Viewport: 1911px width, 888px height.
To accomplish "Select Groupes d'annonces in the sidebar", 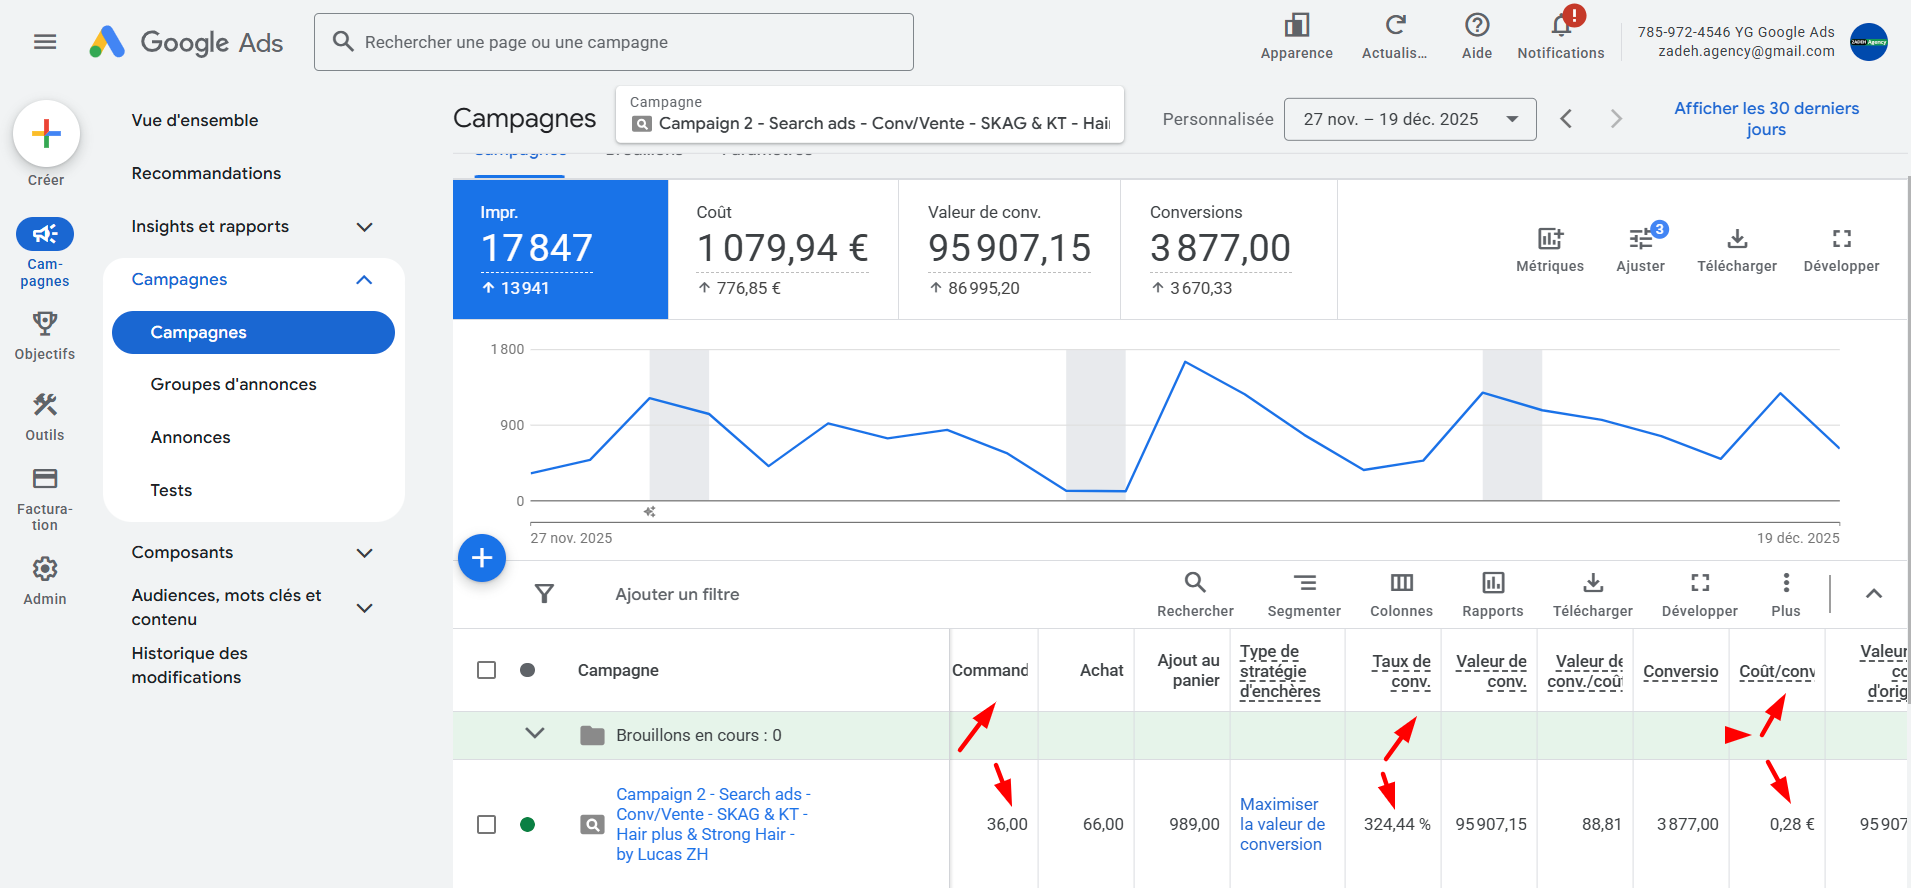I will [x=233, y=385].
